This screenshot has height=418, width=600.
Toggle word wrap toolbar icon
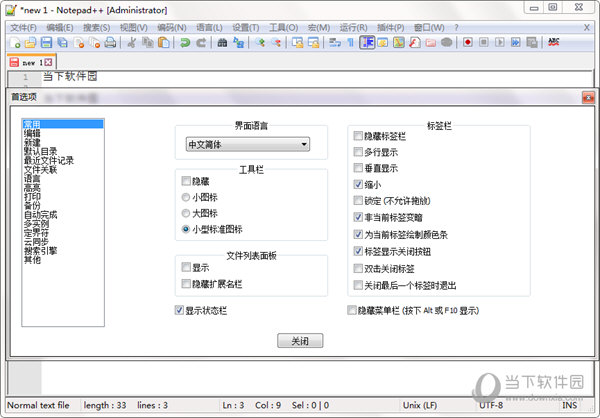(335, 42)
